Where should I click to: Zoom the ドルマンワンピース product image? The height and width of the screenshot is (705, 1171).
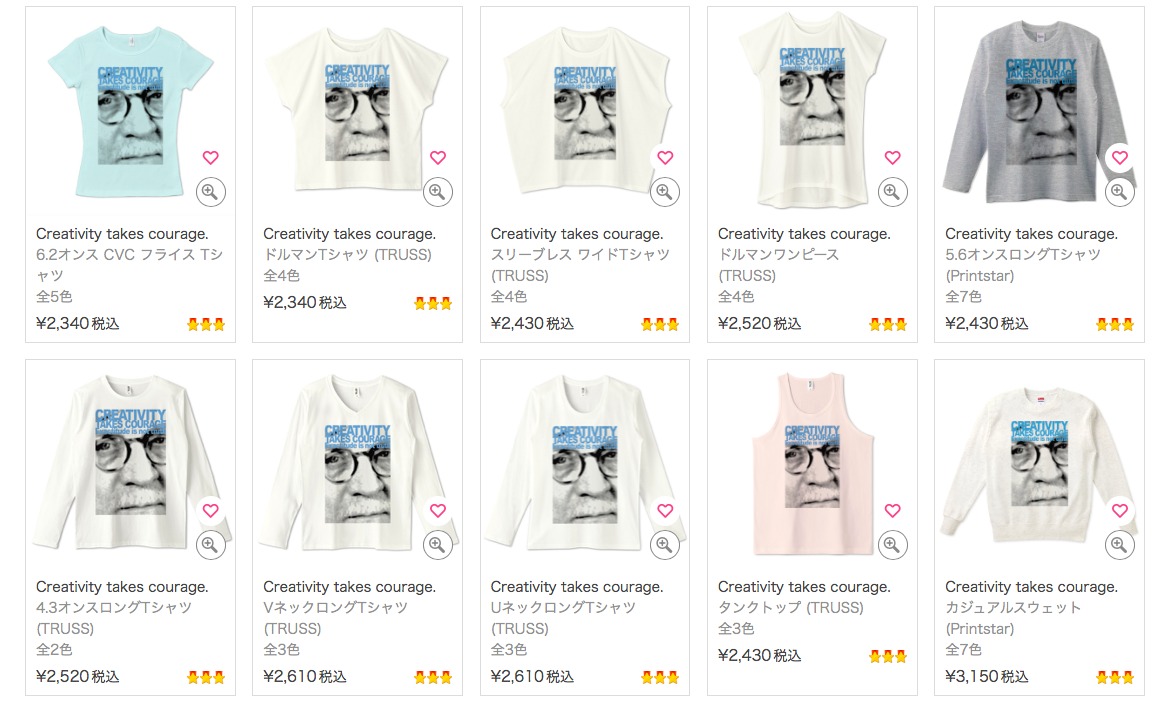(x=892, y=192)
